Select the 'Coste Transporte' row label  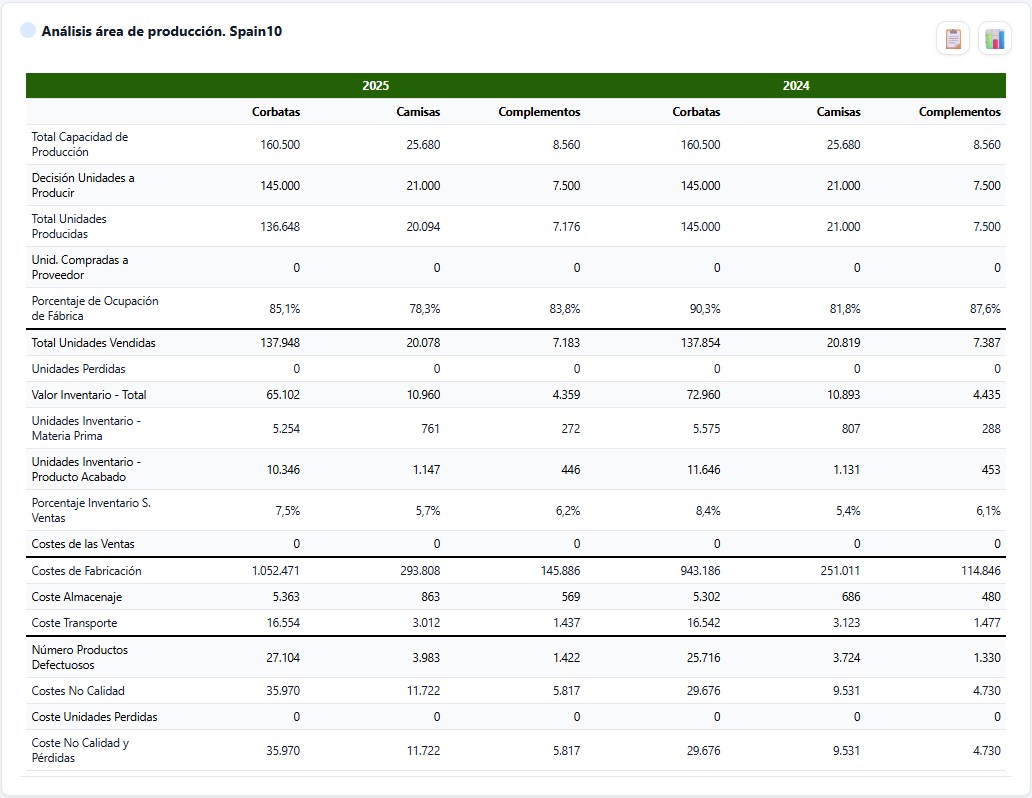point(74,623)
